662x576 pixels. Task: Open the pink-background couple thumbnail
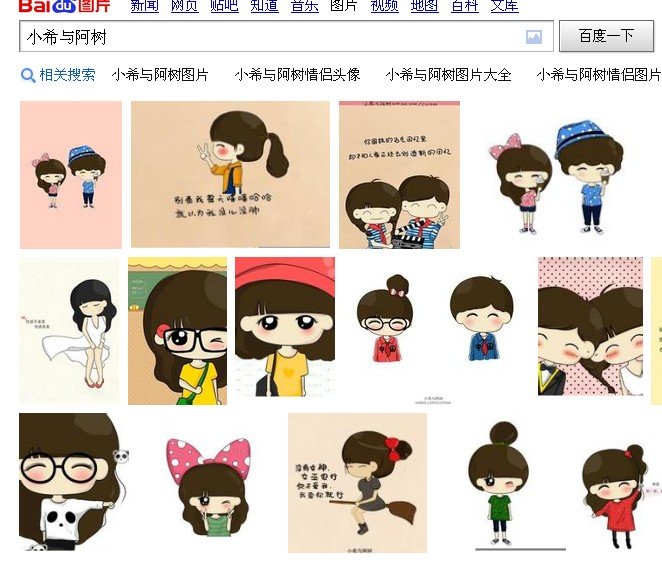tap(71, 175)
